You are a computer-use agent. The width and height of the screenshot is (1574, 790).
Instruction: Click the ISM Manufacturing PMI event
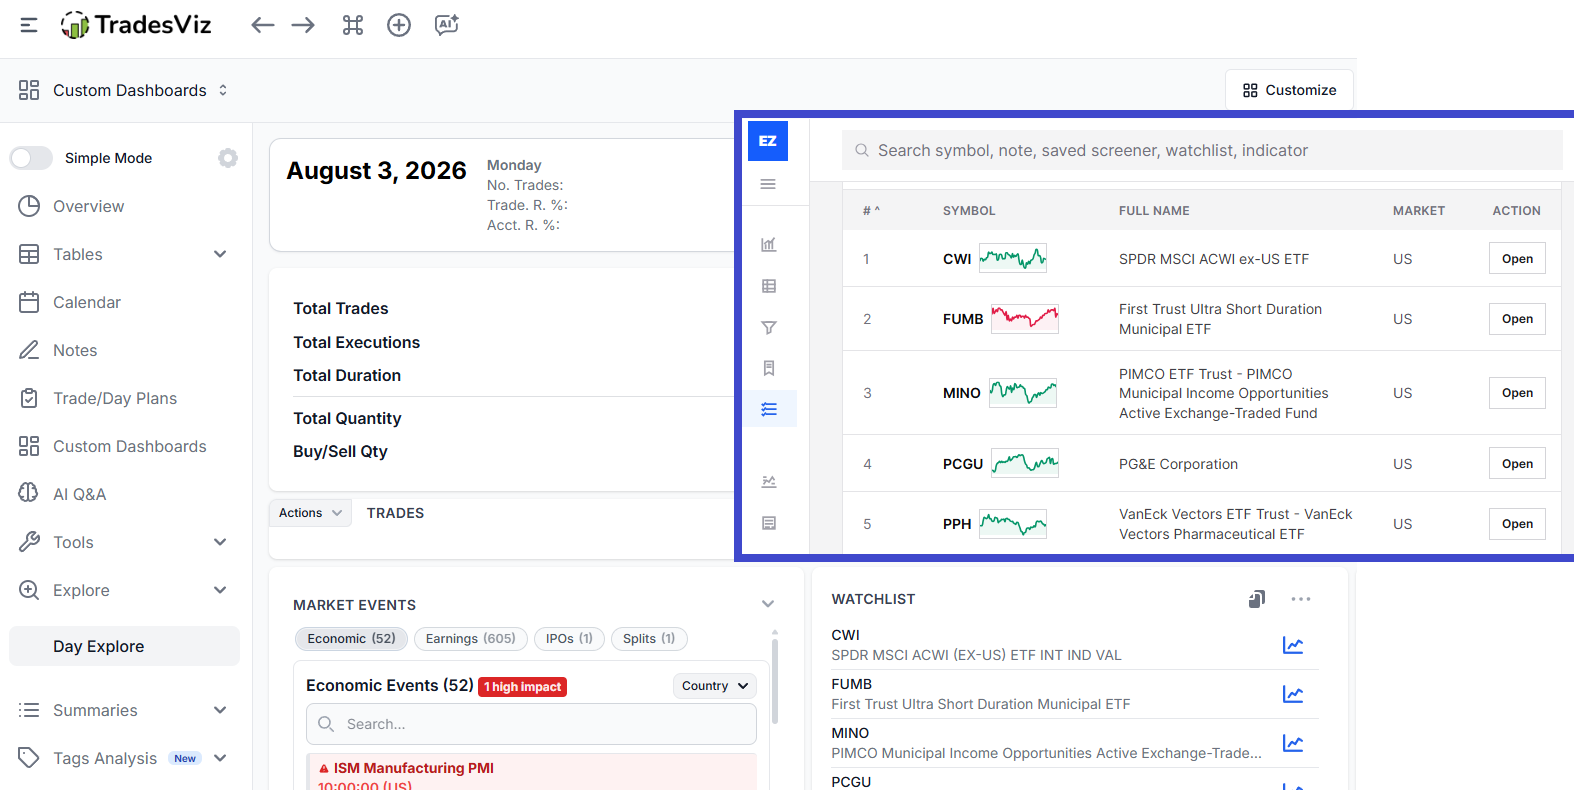click(x=414, y=768)
